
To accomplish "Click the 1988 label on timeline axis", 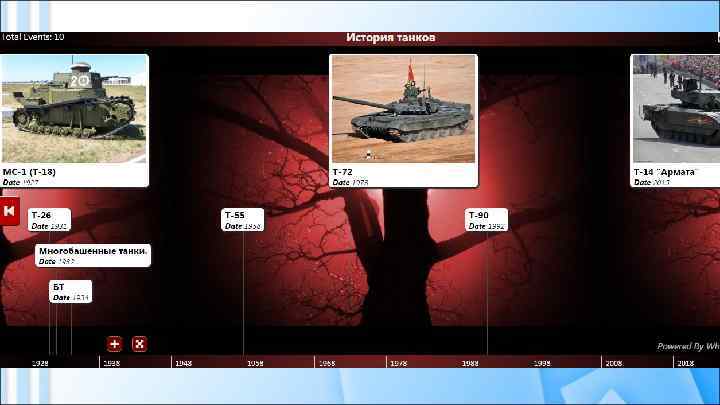I will click(470, 363).
